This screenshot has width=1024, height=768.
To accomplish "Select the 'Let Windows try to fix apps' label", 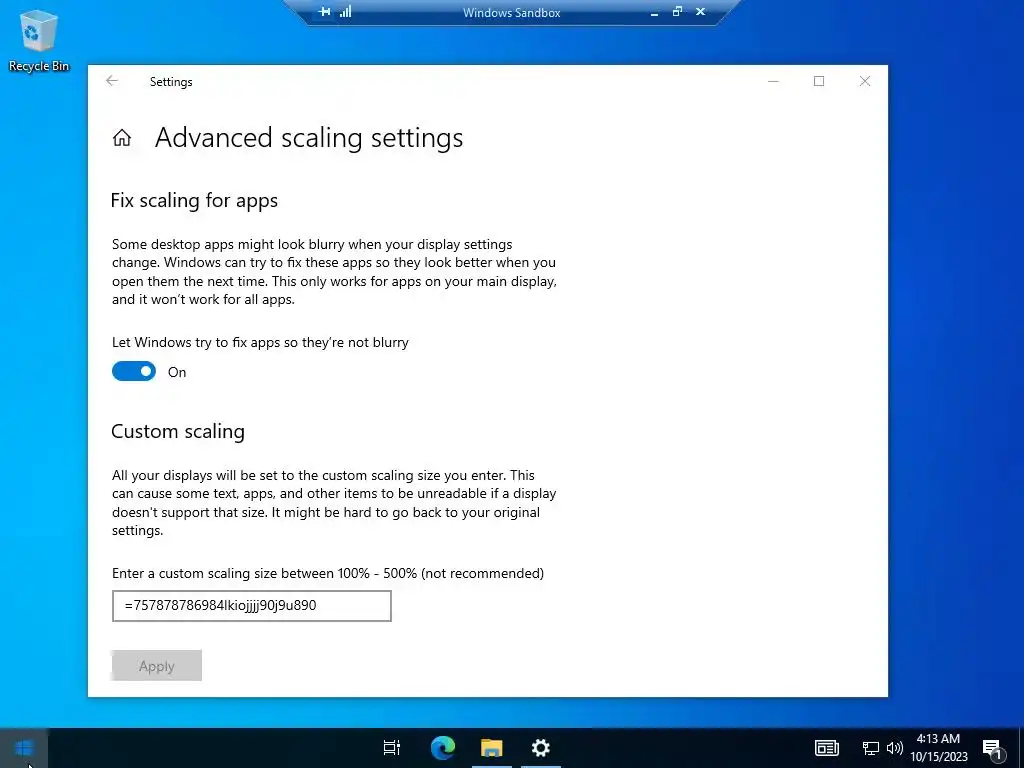I will tap(260, 342).
